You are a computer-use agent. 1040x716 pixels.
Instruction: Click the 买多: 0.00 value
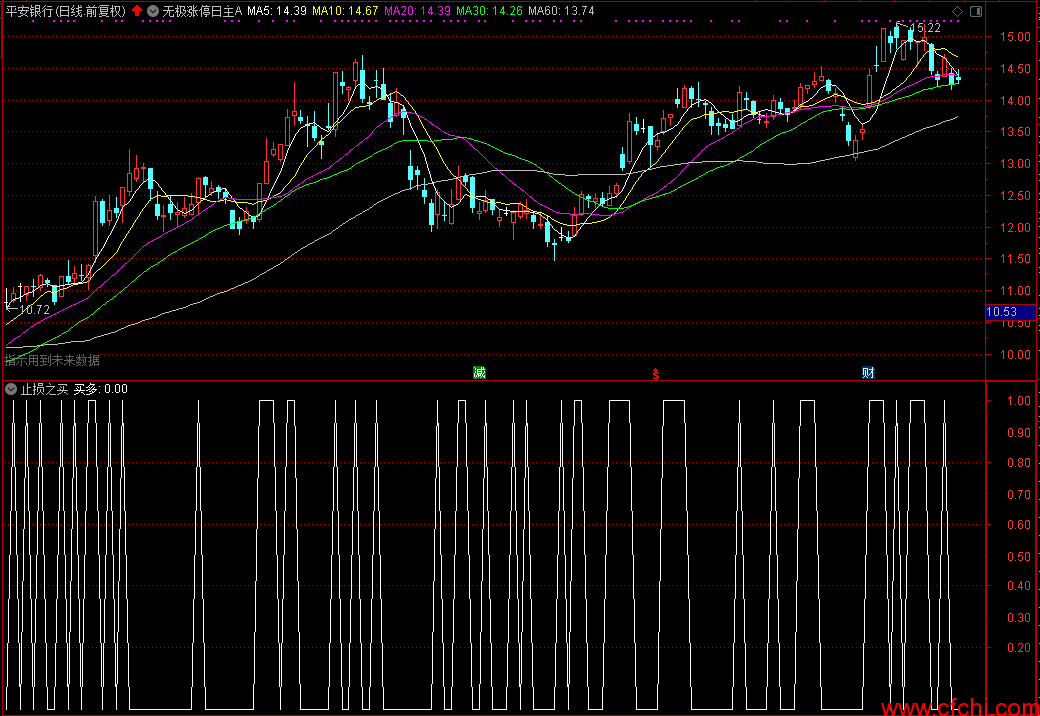(x=100, y=389)
